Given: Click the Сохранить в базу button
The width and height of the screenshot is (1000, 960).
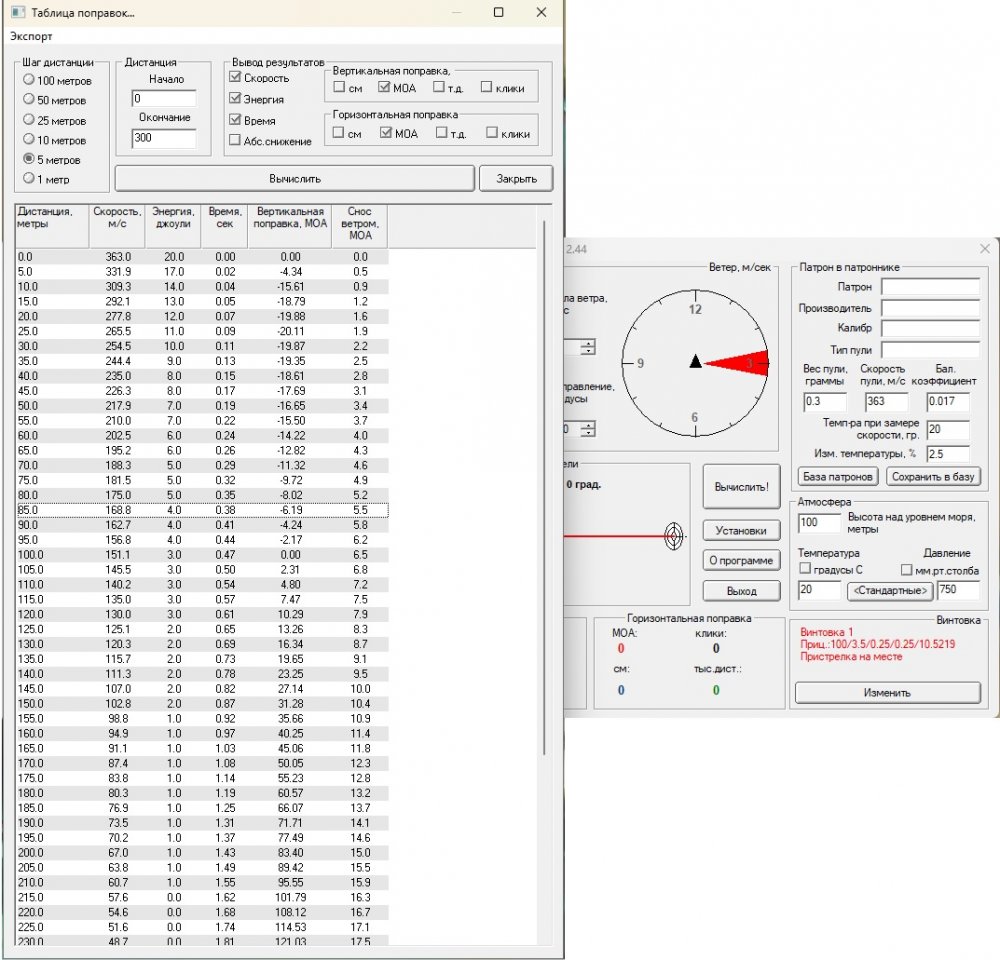Looking at the screenshot, I should [x=933, y=476].
